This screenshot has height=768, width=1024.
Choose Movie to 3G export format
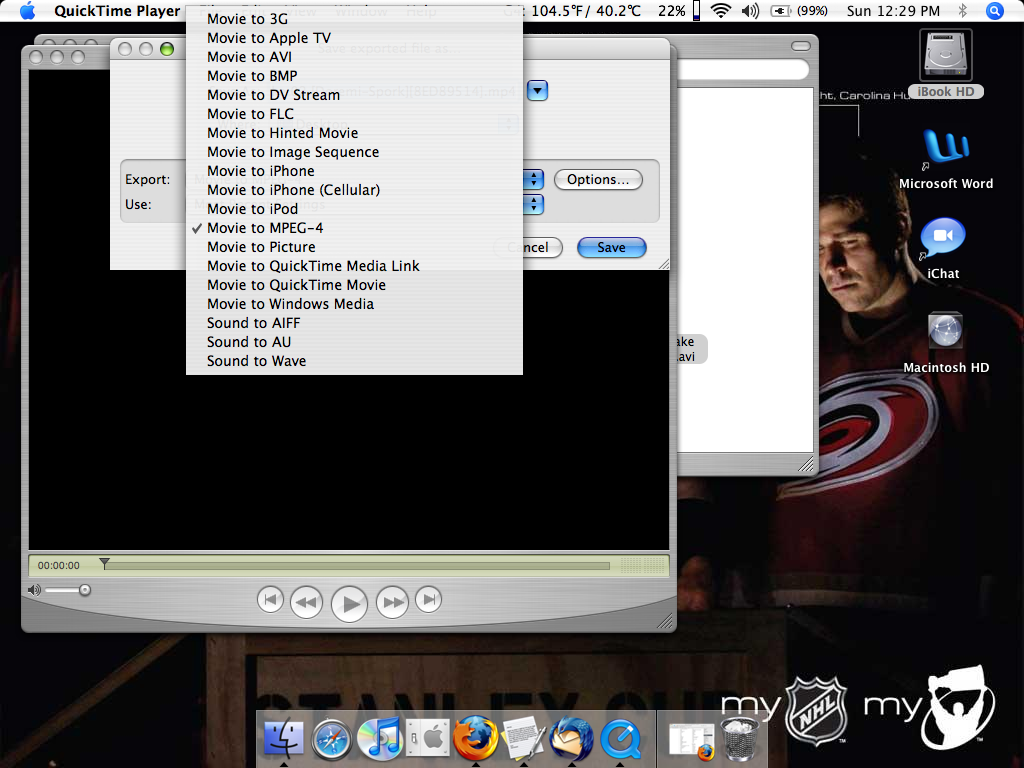(354, 19)
